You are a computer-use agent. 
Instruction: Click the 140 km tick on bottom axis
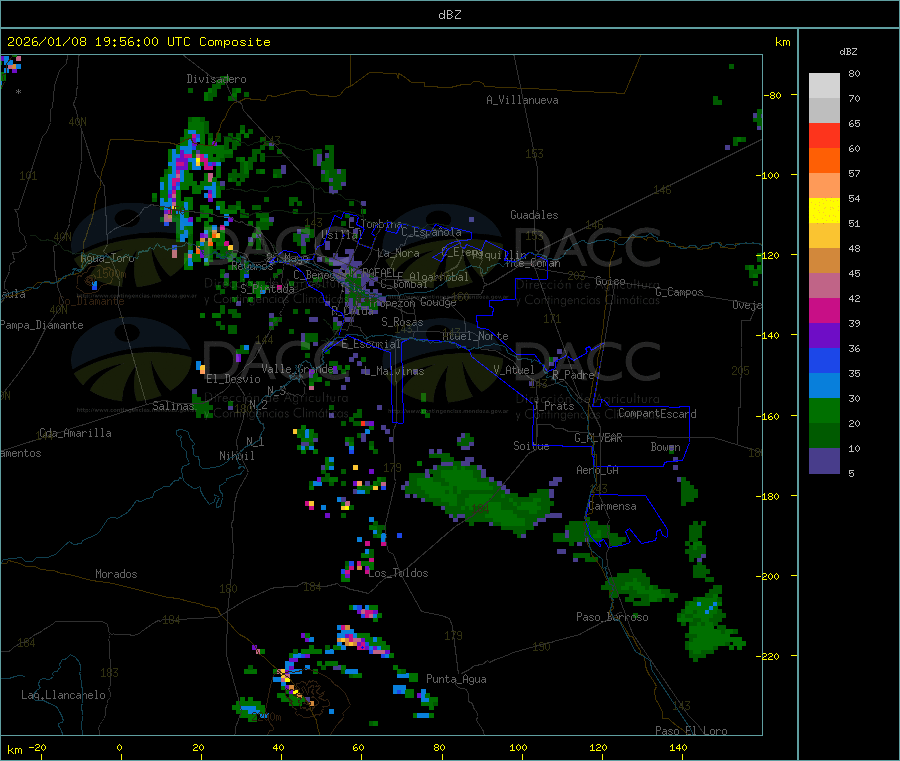(678, 748)
